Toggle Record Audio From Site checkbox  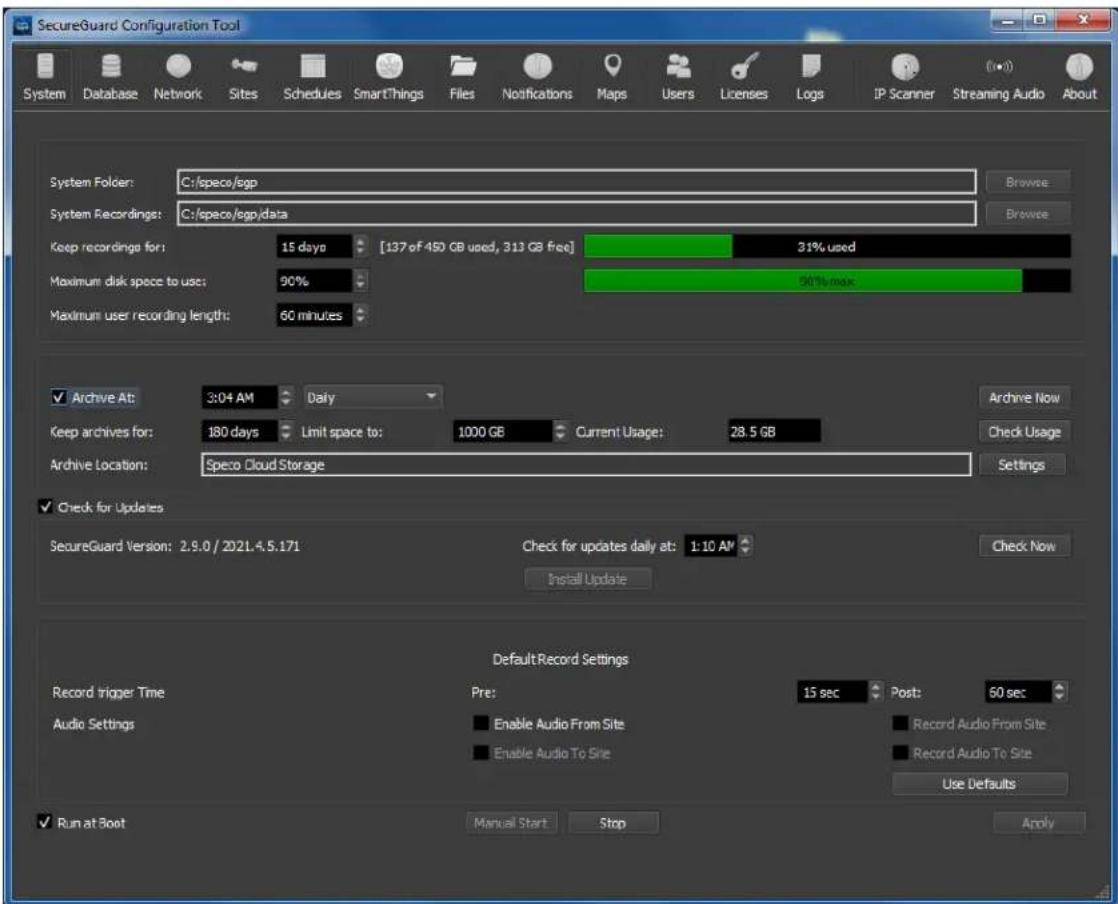click(x=901, y=724)
